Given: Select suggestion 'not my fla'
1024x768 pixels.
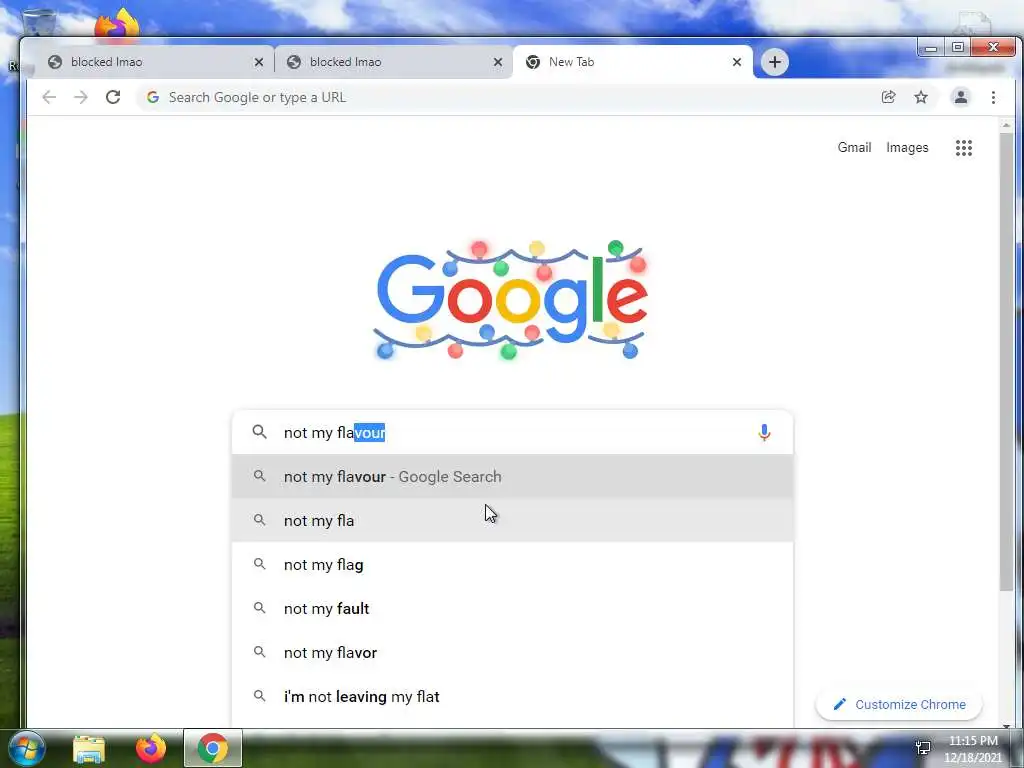Looking at the screenshot, I should (x=513, y=520).
